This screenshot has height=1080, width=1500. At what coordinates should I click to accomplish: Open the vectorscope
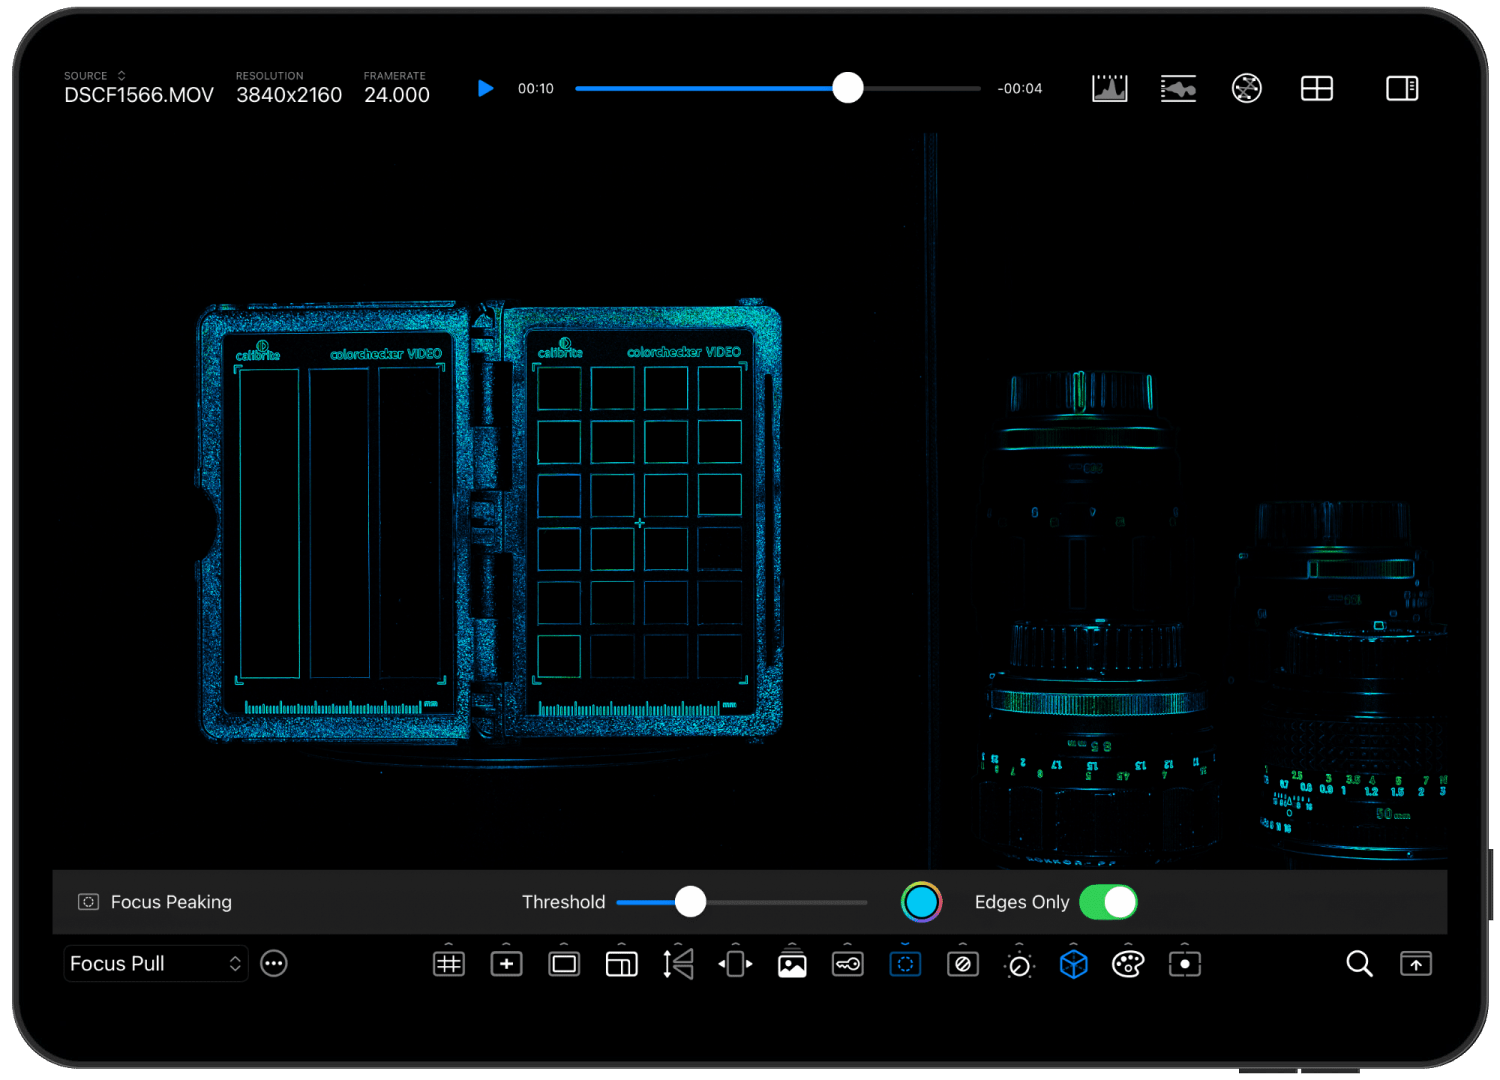[x=1247, y=88]
